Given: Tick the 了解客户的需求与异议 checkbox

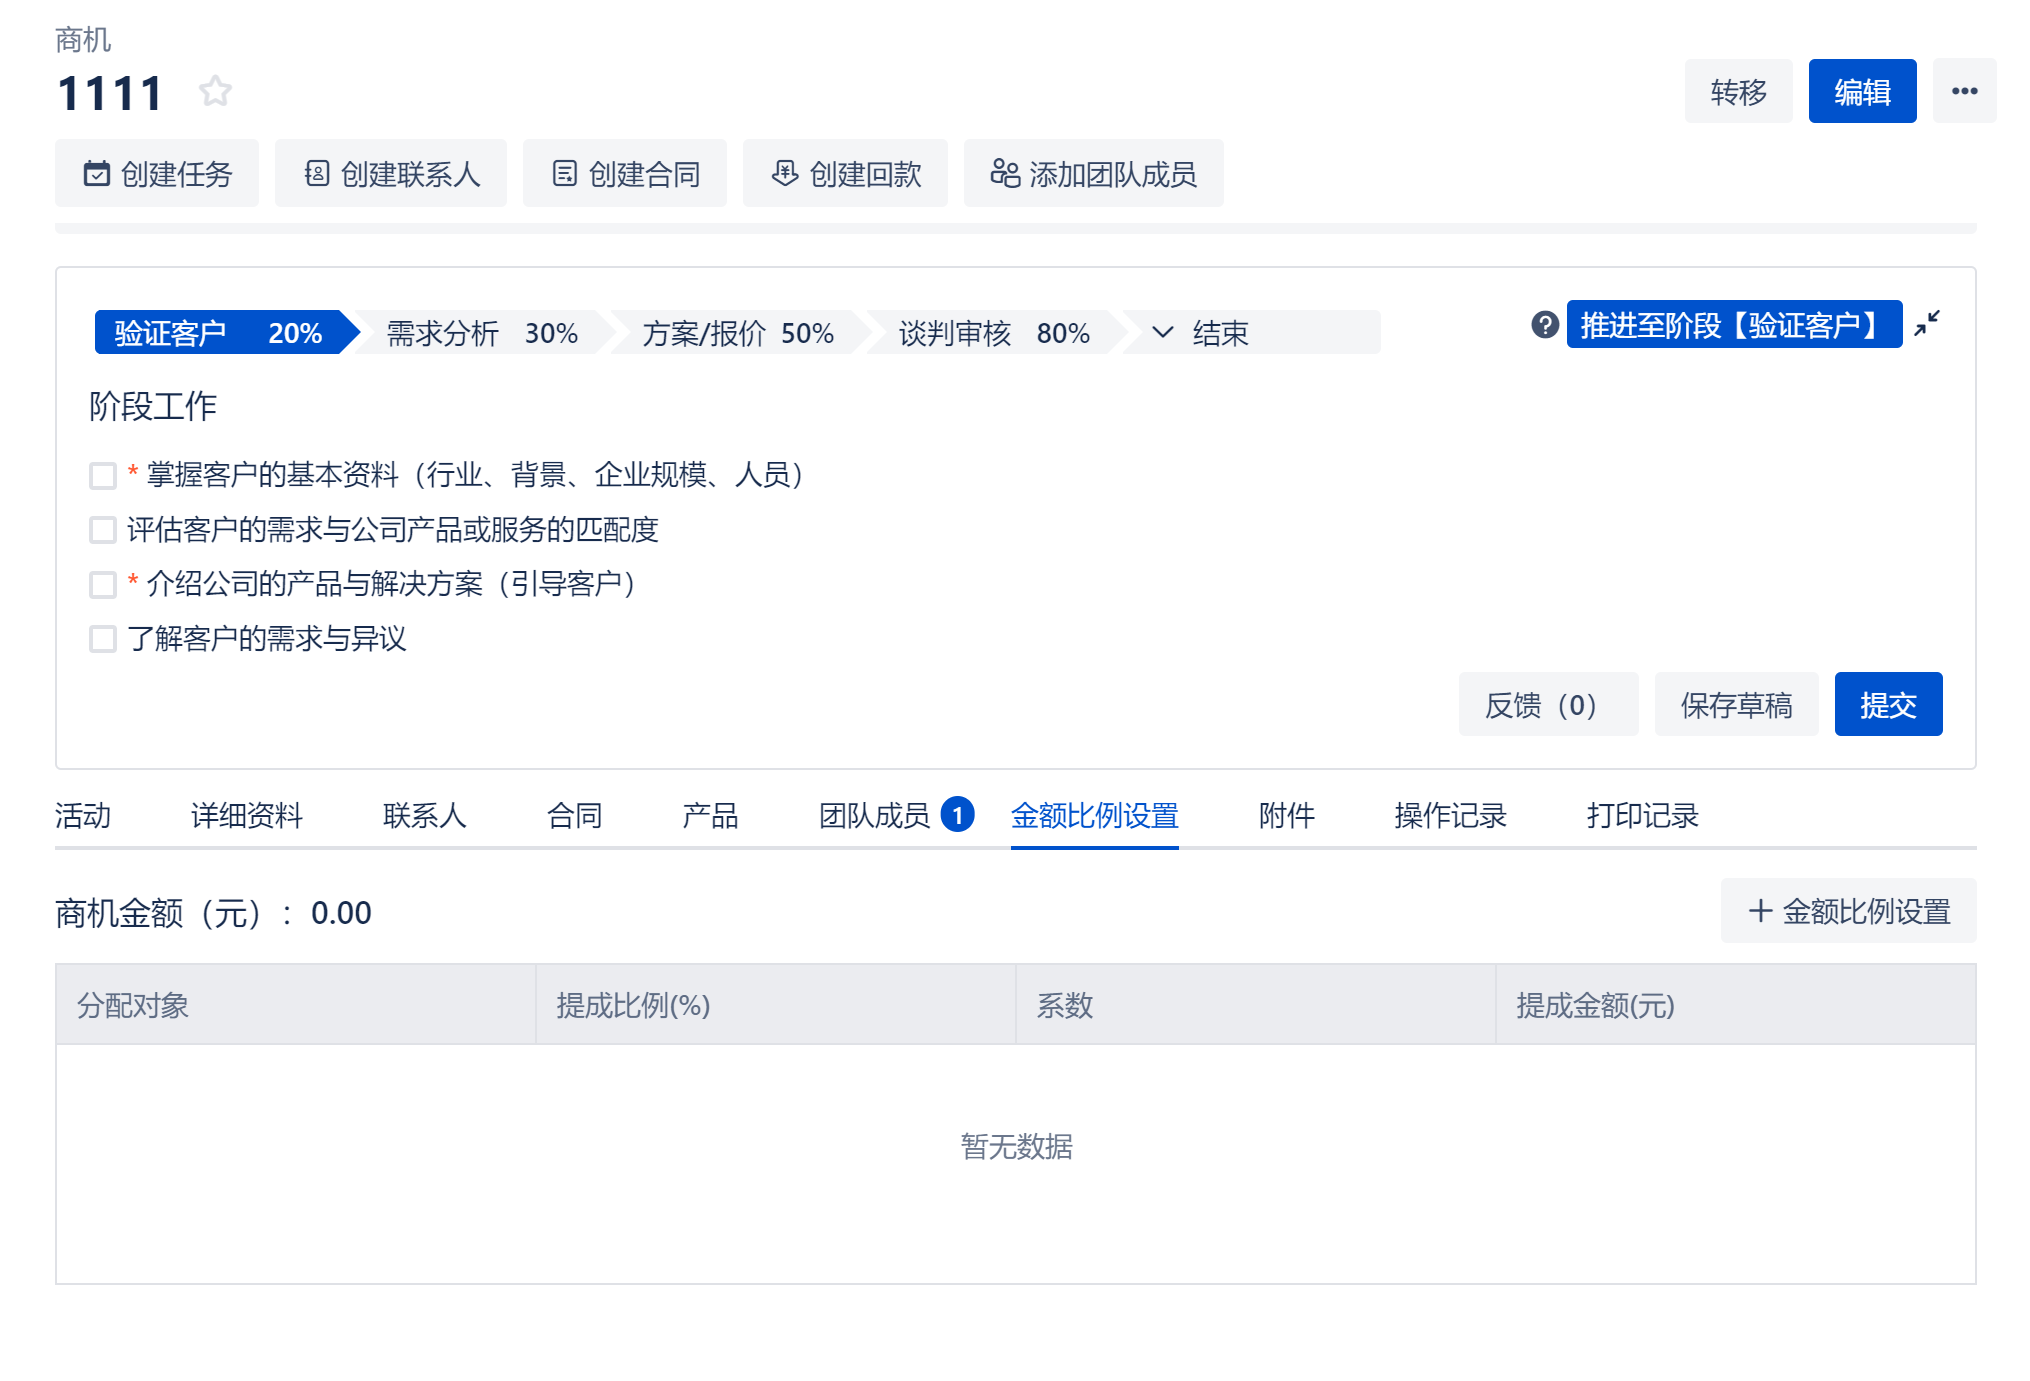Looking at the screenshot, I should 103,639.
